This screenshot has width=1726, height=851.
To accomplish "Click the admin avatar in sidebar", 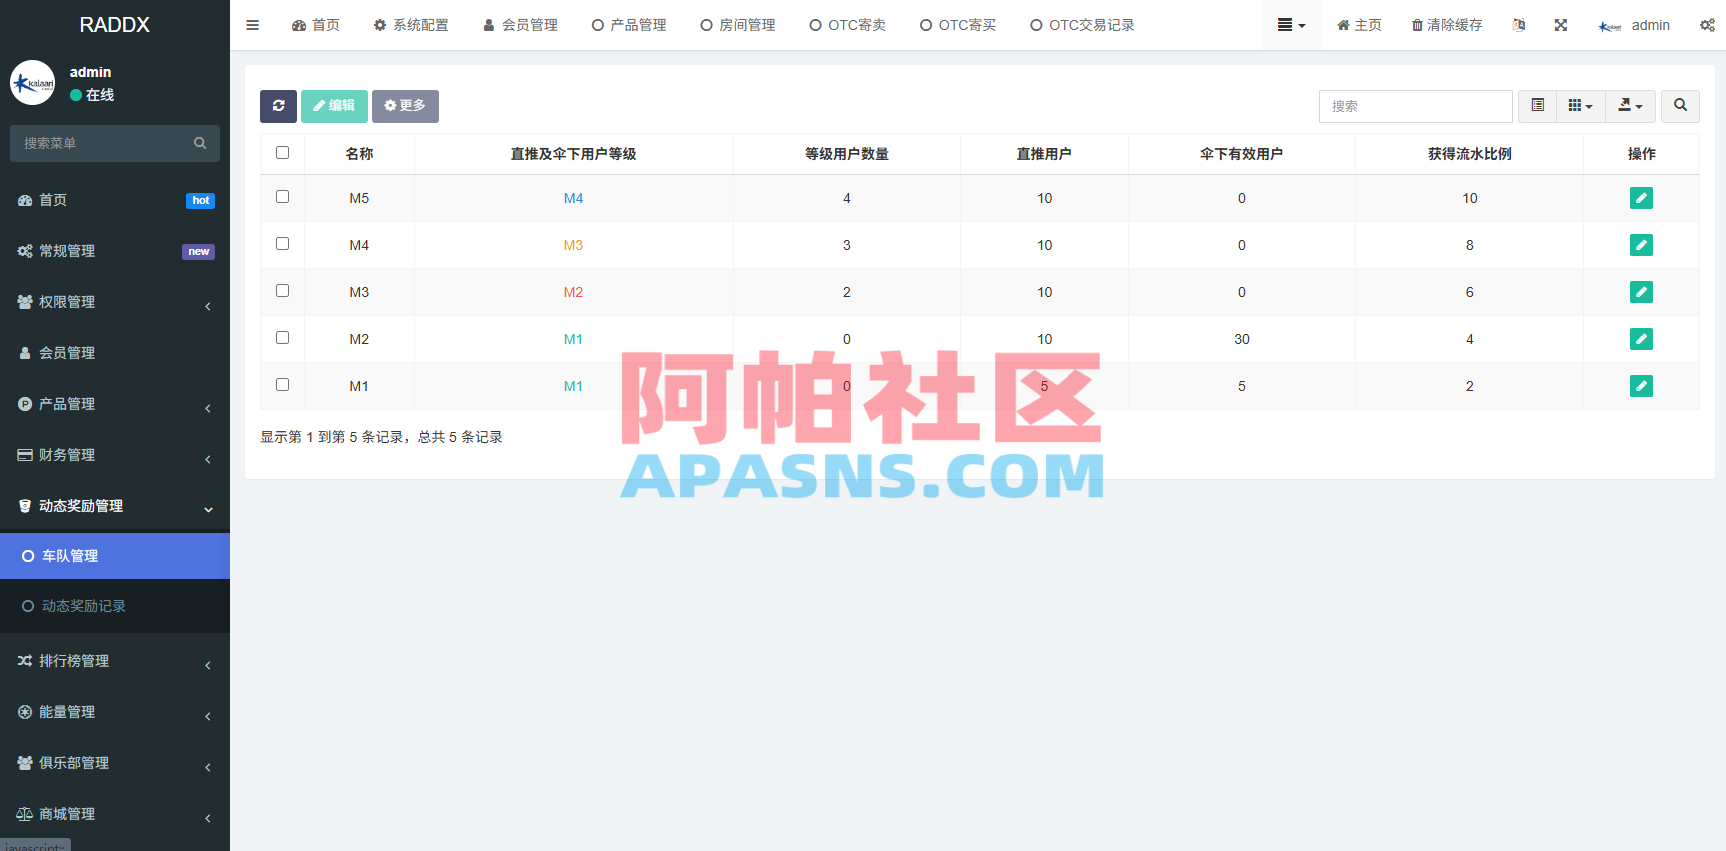I will tap(32, 83).
